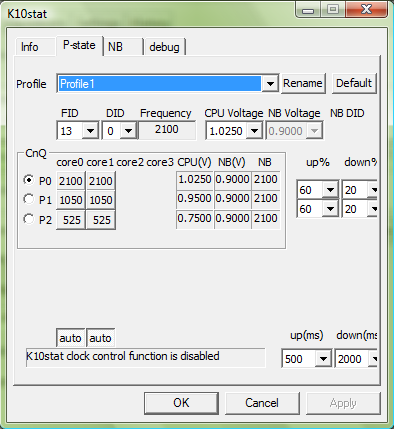
Task: Click the P1 CPU(V) cell 0.9500
Action: 195,199
